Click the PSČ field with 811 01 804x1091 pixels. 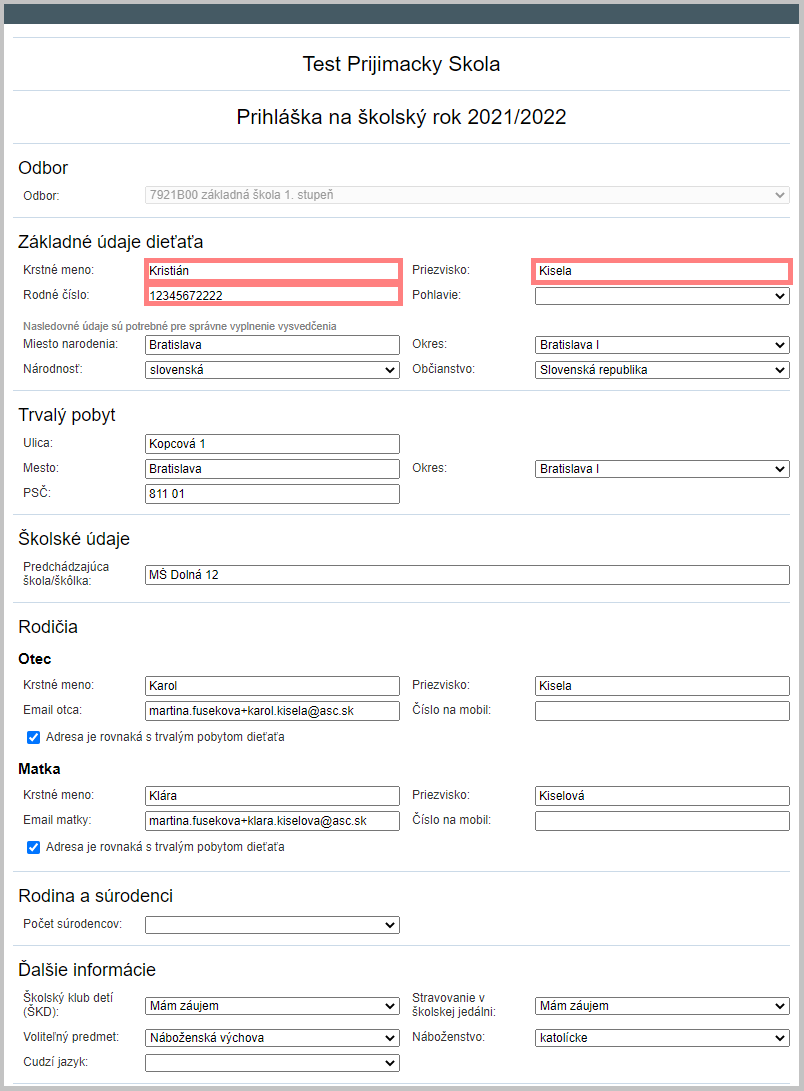(273, 494)
